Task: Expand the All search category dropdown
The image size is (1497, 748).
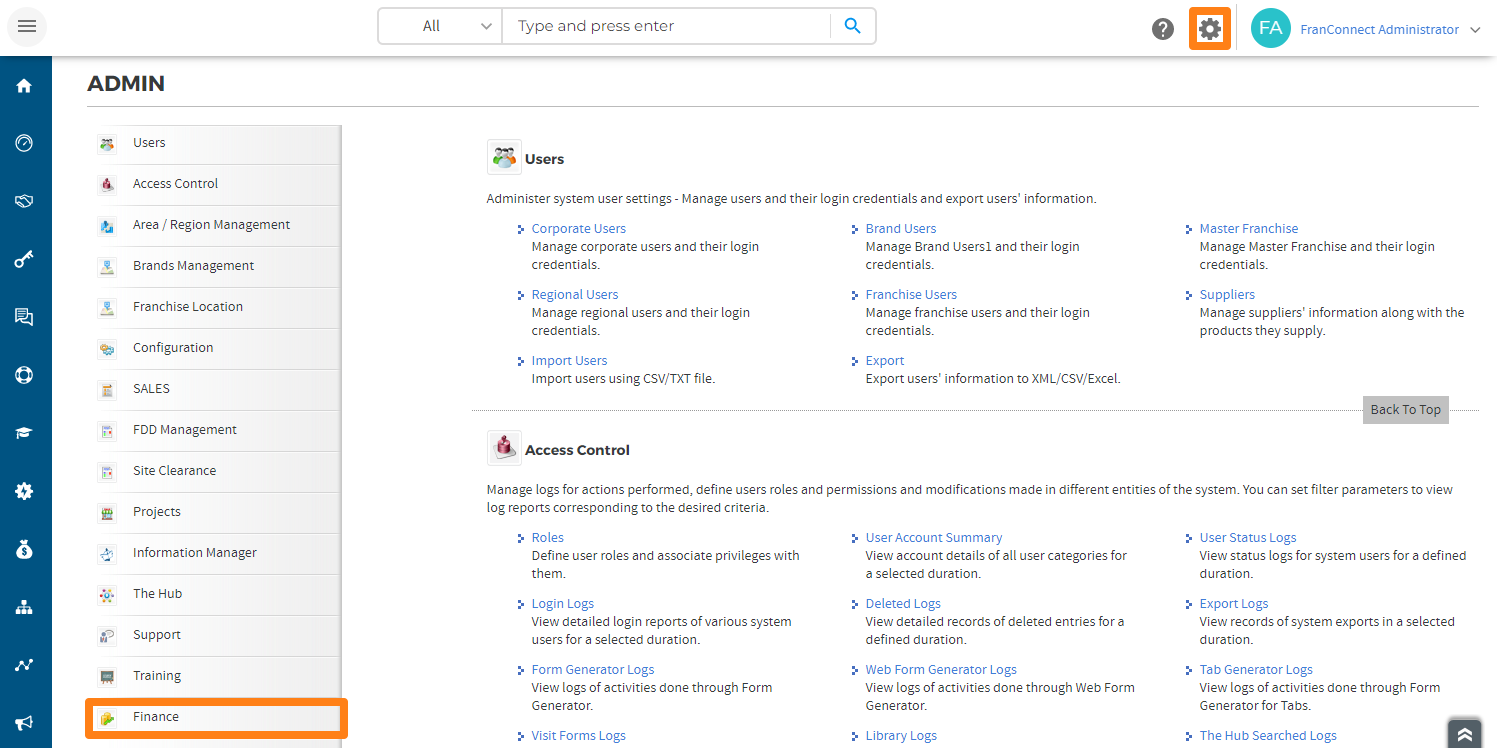Action: (439, 27)
